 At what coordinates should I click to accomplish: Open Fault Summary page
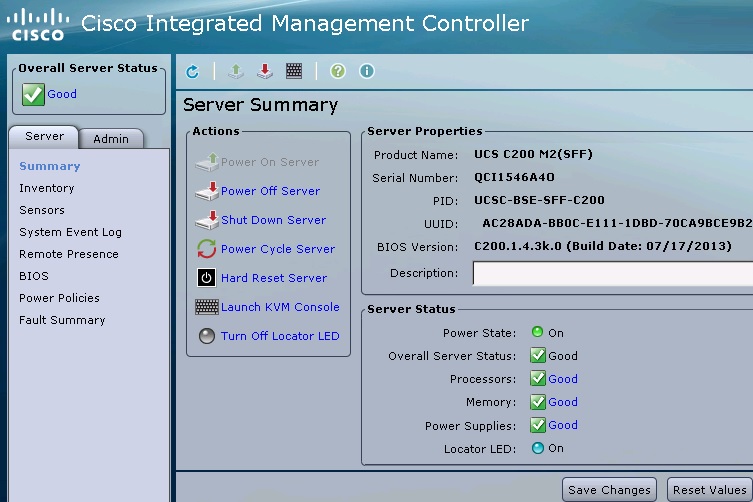tap(62, 320)
